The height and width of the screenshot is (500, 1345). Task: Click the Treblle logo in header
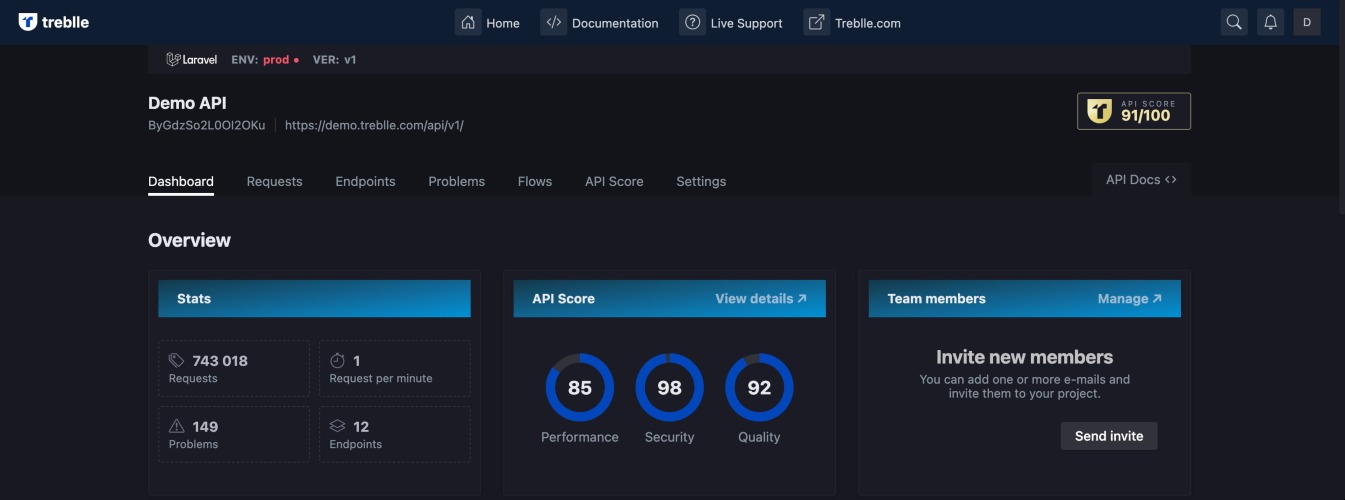[x=54, y=22]
